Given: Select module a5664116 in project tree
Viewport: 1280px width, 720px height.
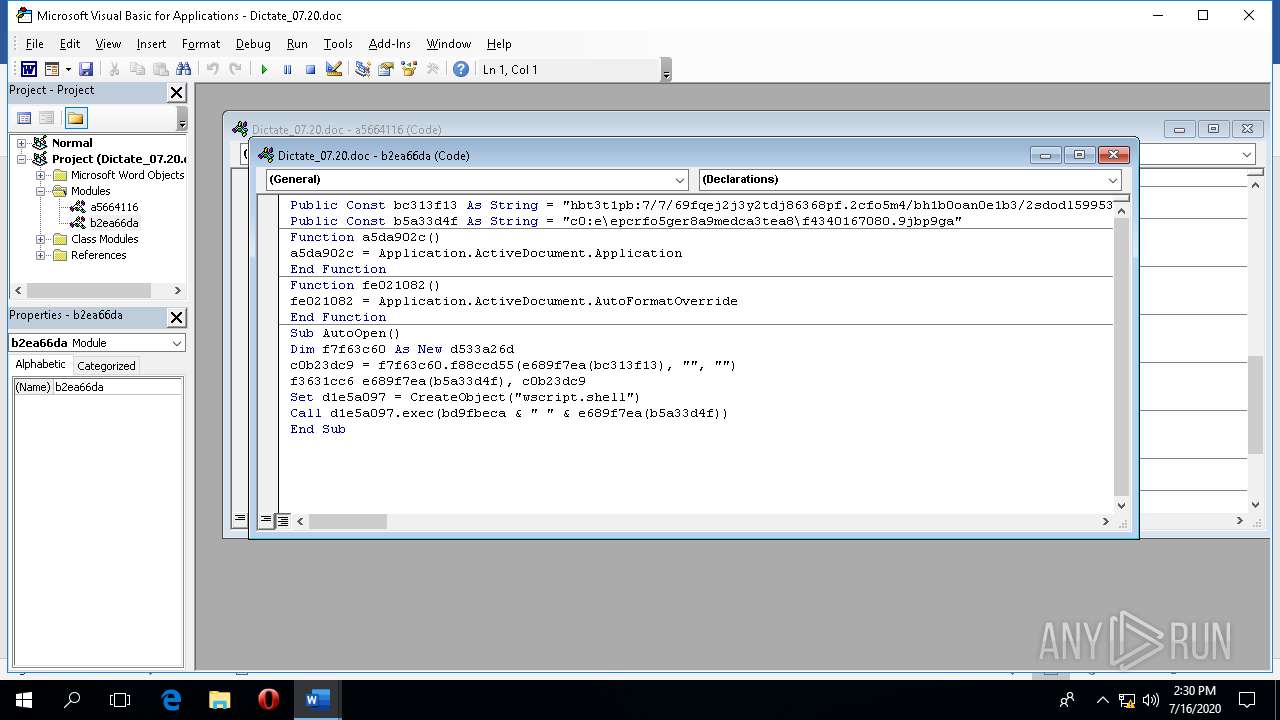Looking at the screenshot, I should 114,207.
